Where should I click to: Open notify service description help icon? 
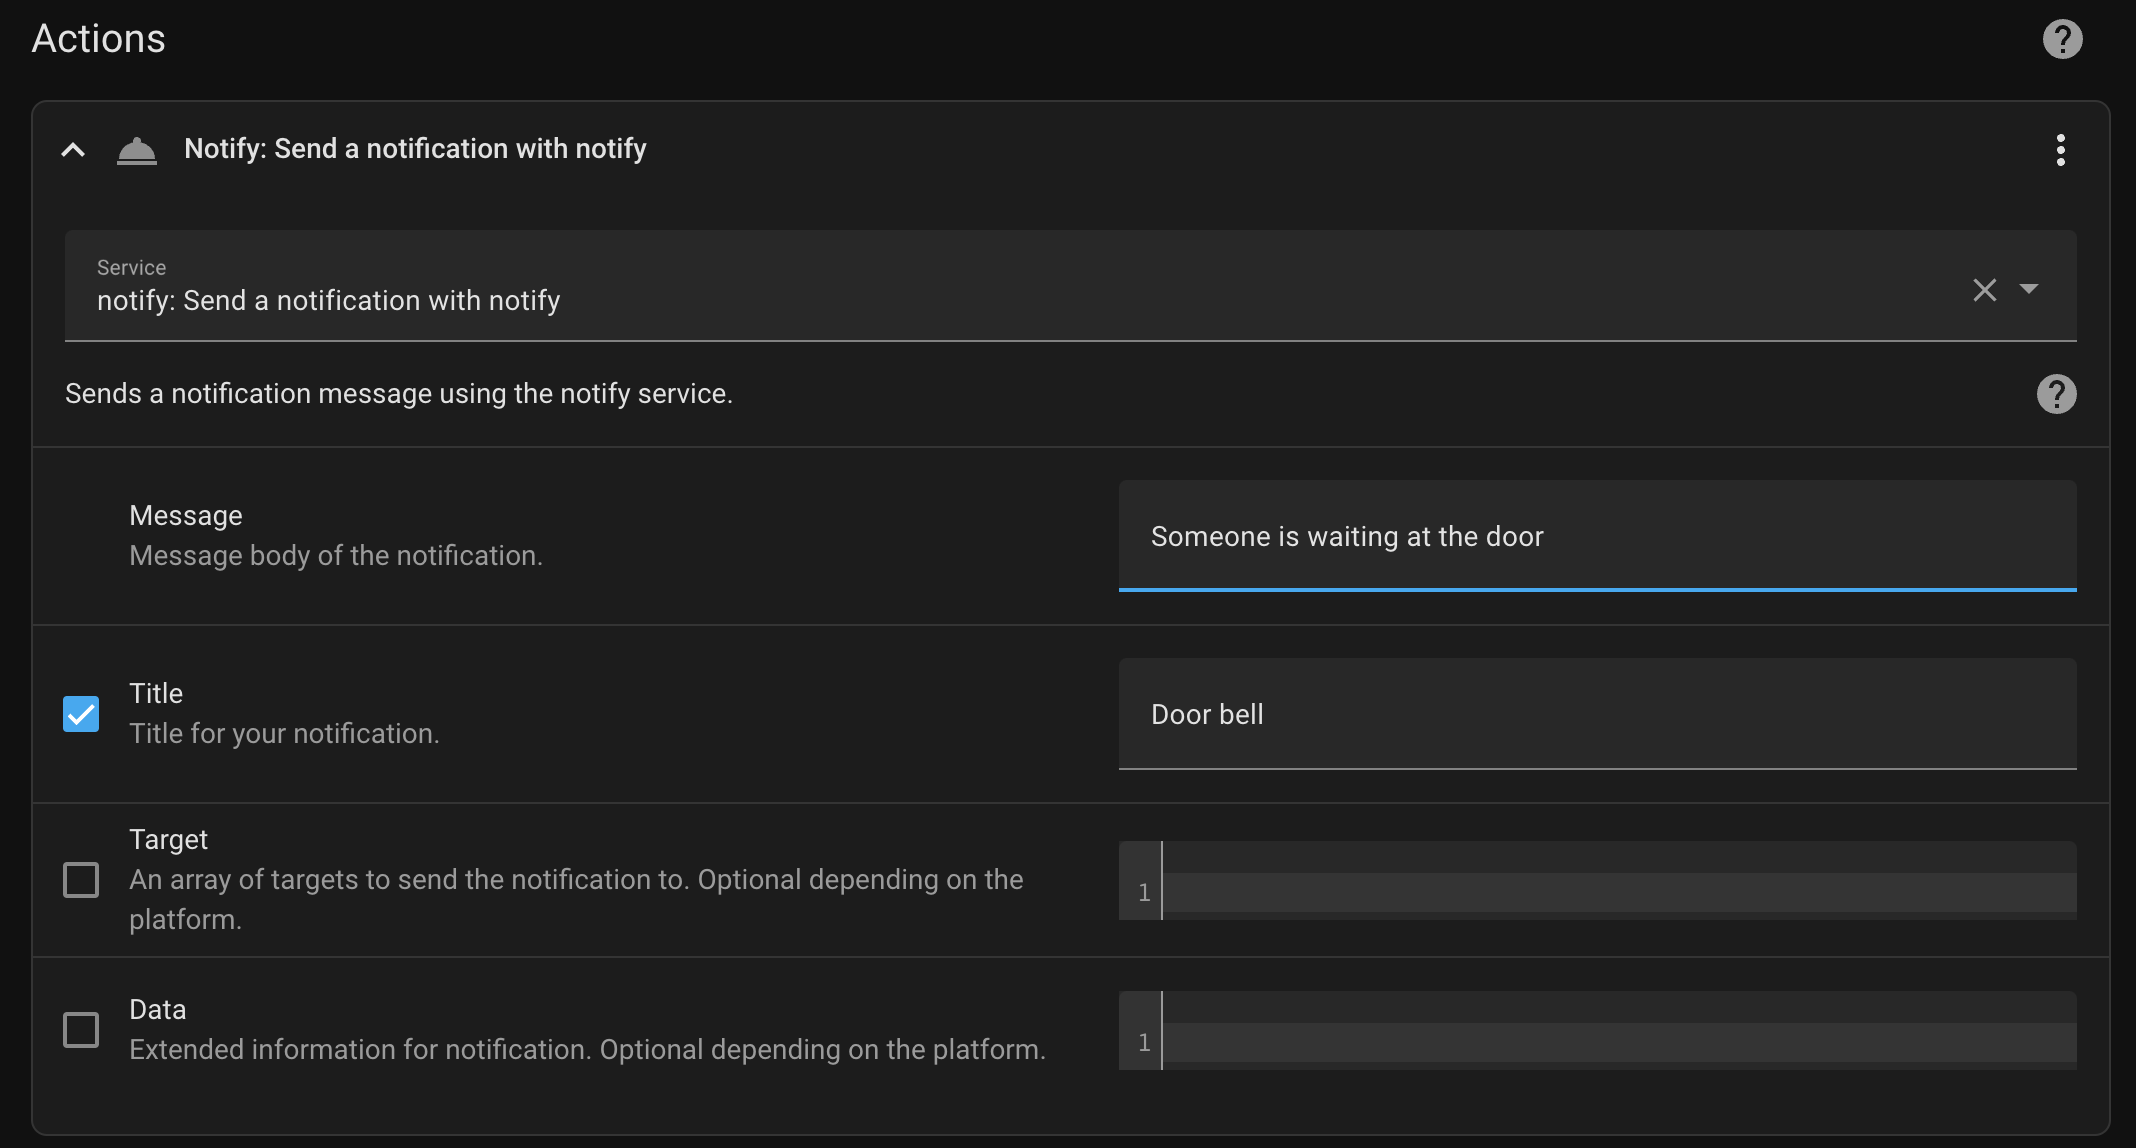(2056, 394)
